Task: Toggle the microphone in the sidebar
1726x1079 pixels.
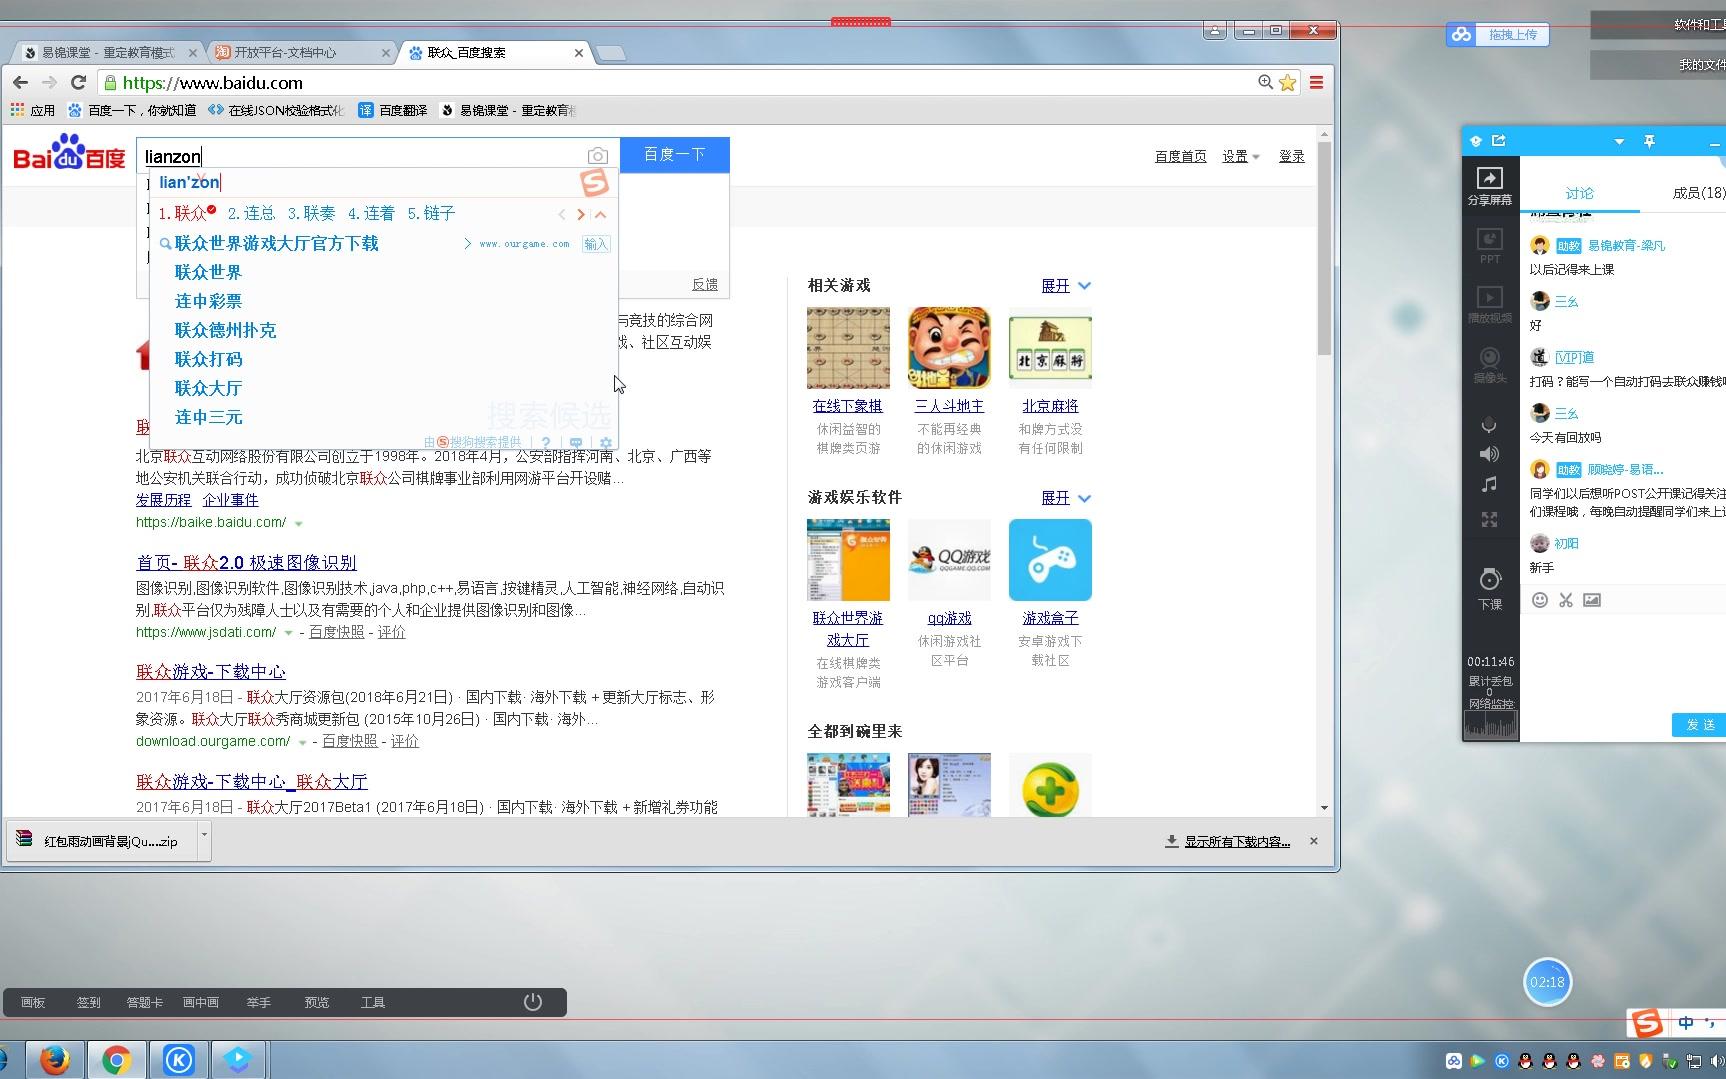Action: tap(1489, 424)
